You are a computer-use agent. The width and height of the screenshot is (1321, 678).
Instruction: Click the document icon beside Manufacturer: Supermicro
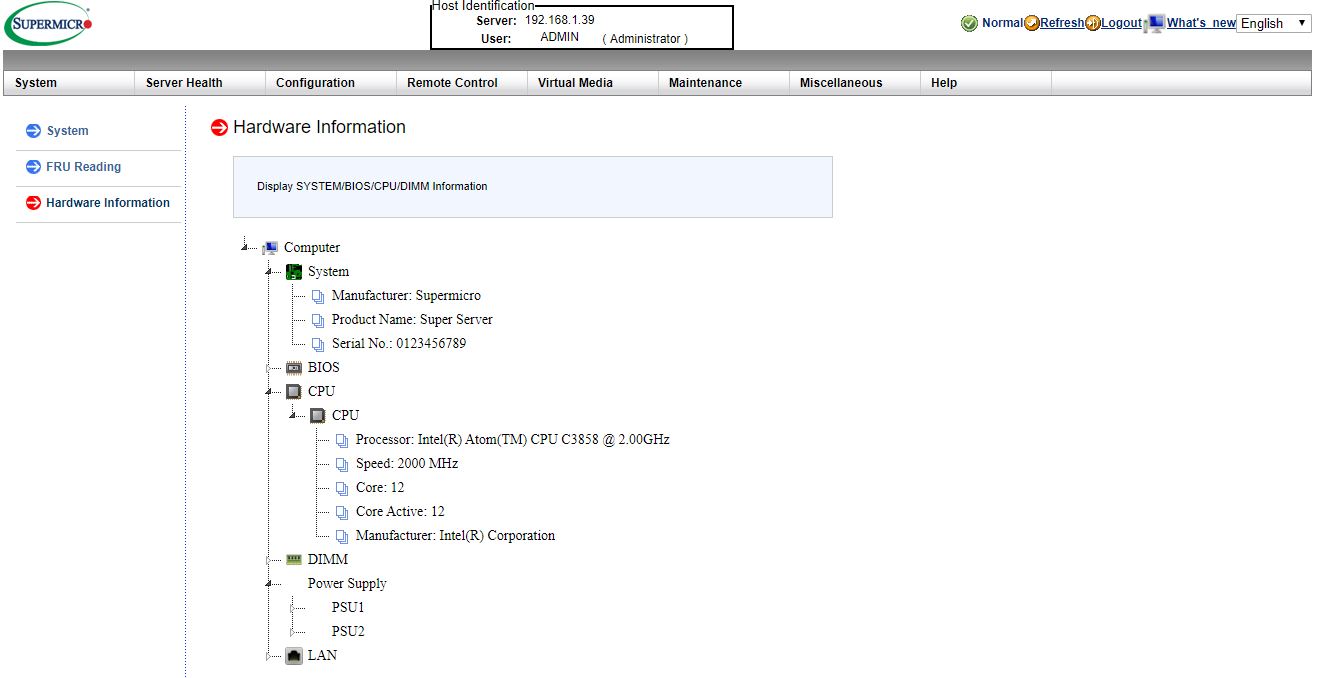point(318,296)
